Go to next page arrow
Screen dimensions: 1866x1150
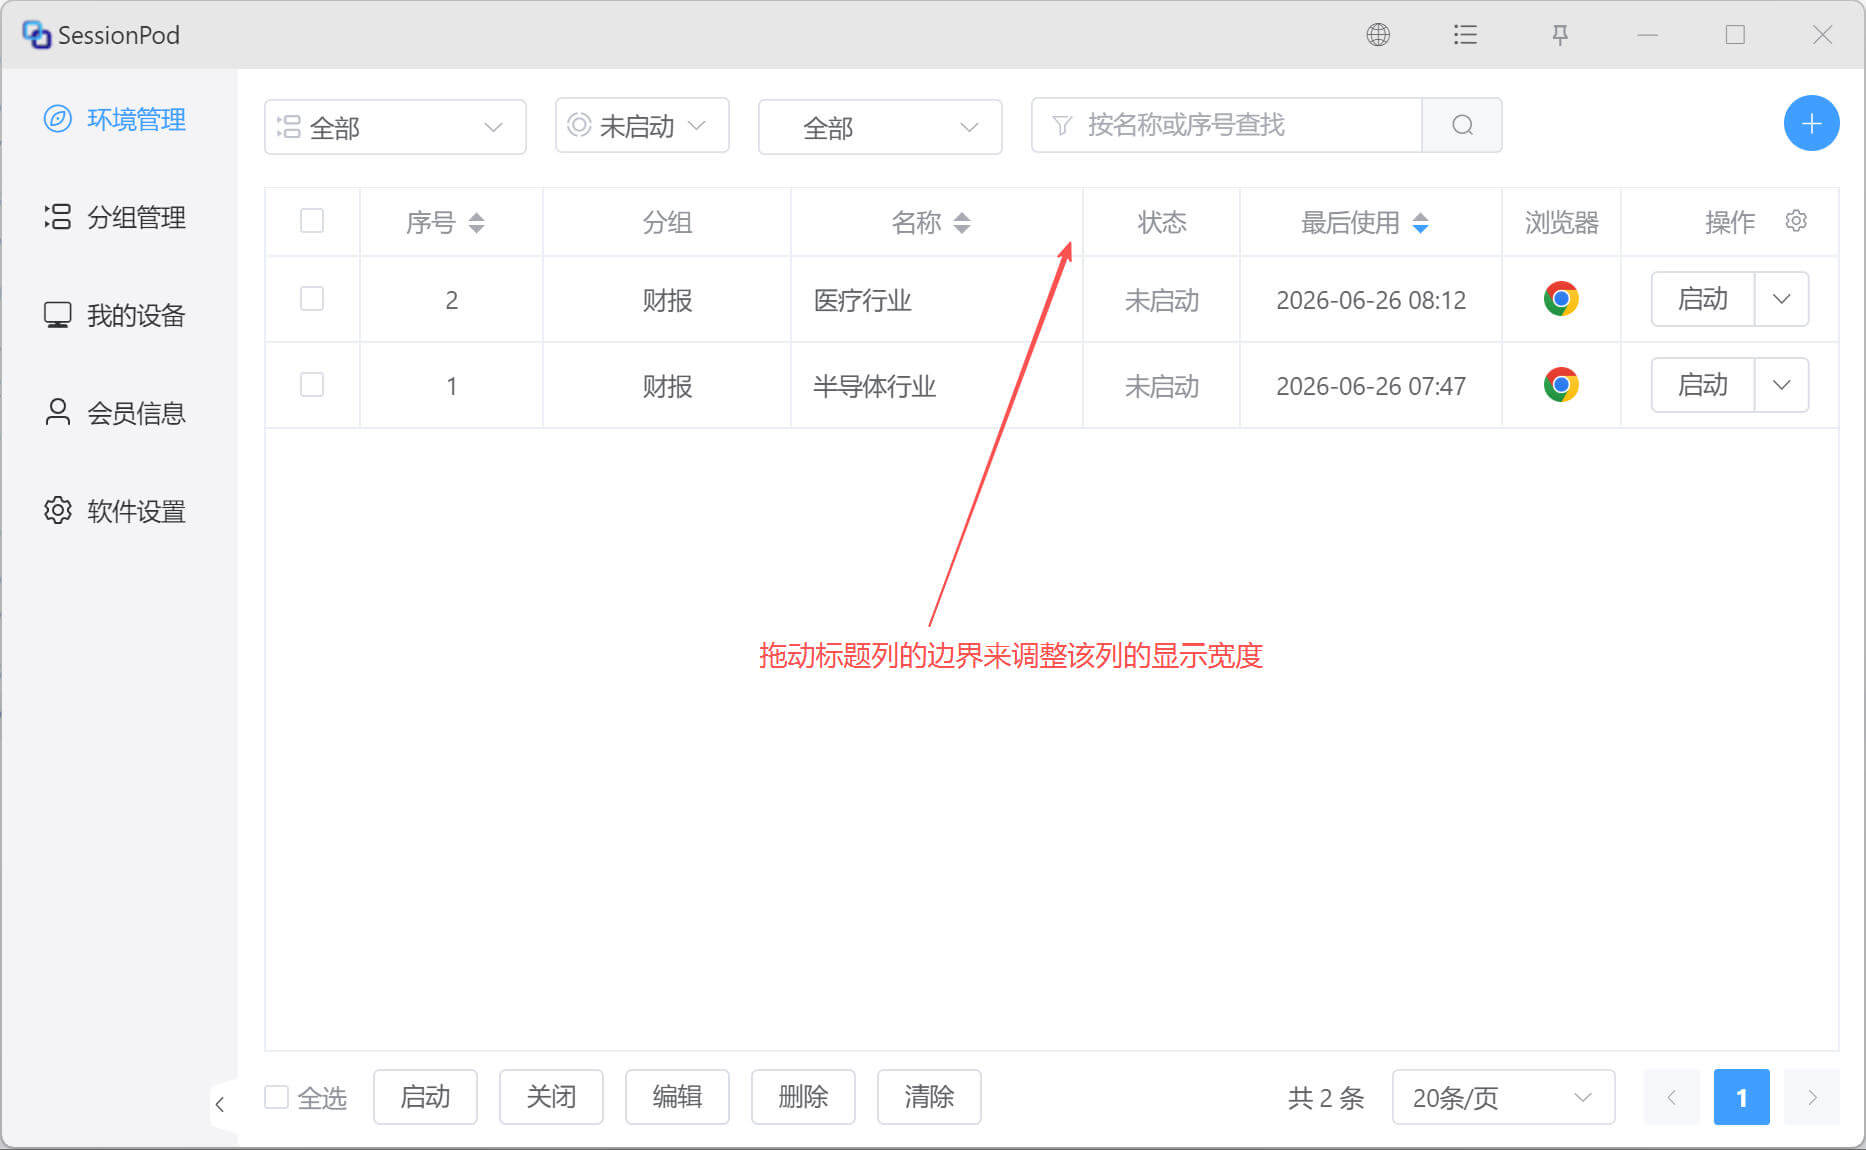point(1812,1097)
